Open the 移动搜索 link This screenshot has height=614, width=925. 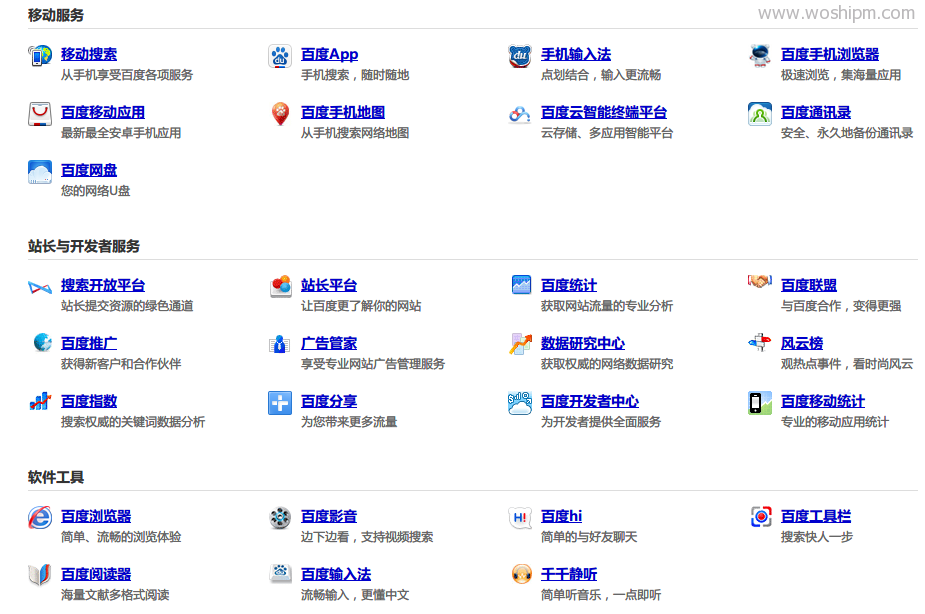click(89, 54)
